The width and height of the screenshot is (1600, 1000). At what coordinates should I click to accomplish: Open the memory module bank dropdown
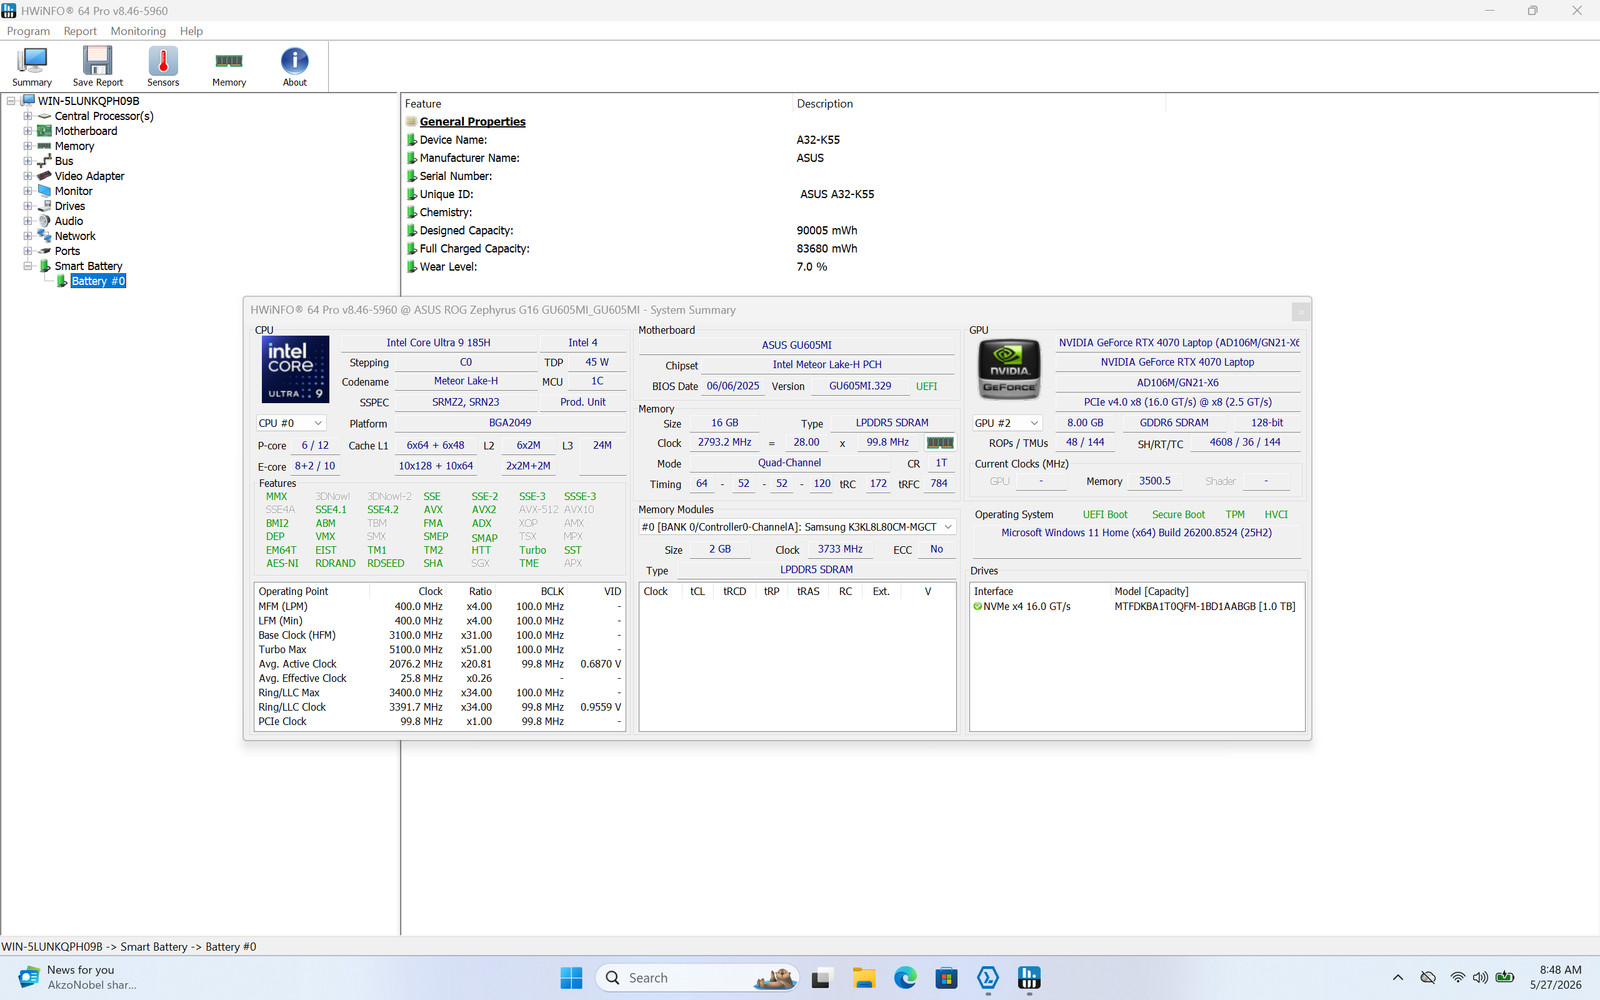pyautogui.click(x=797, y=527)
